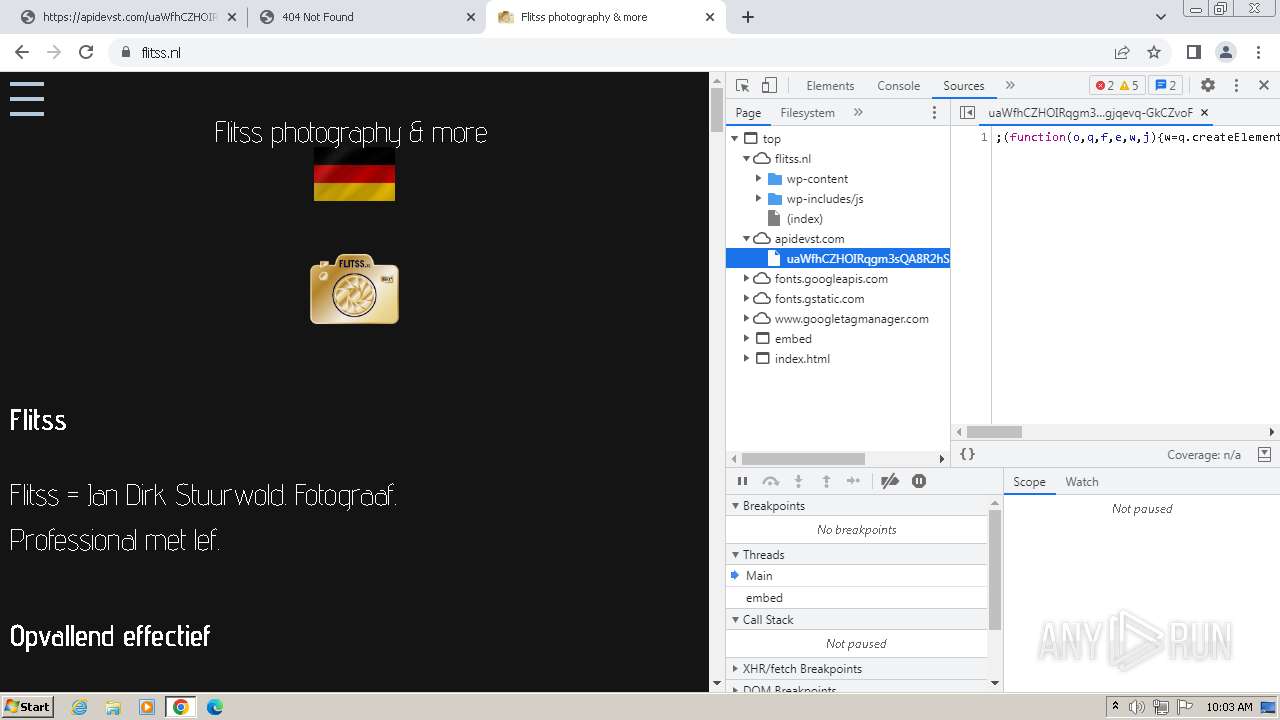The image size is (1280, 720).
Task: Collapse the flitss.nl domain node
Action: (x=746, y=159)
